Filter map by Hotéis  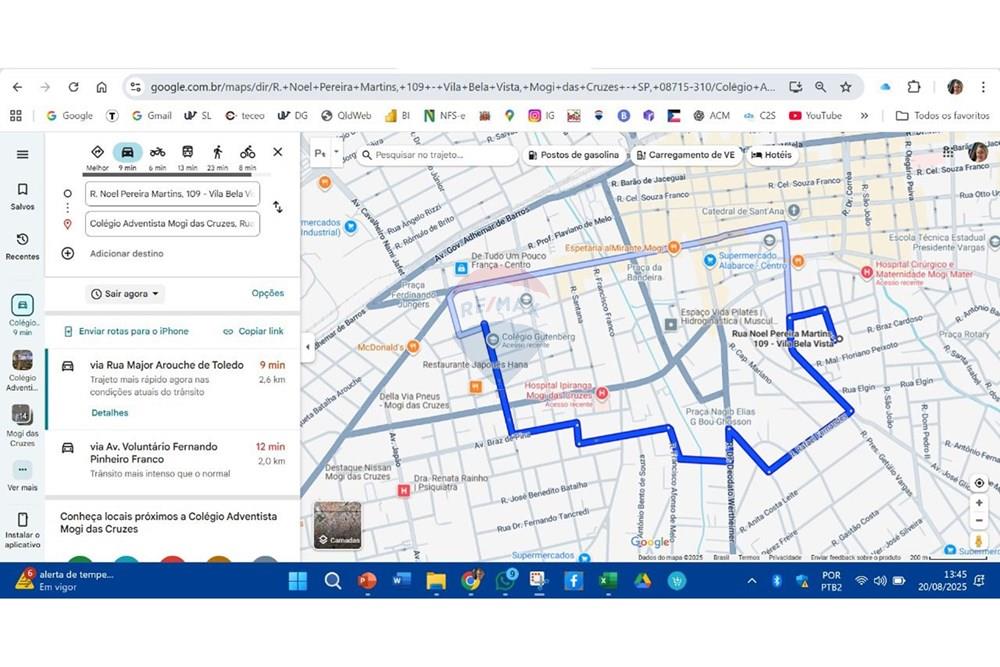tap(771, 155)
